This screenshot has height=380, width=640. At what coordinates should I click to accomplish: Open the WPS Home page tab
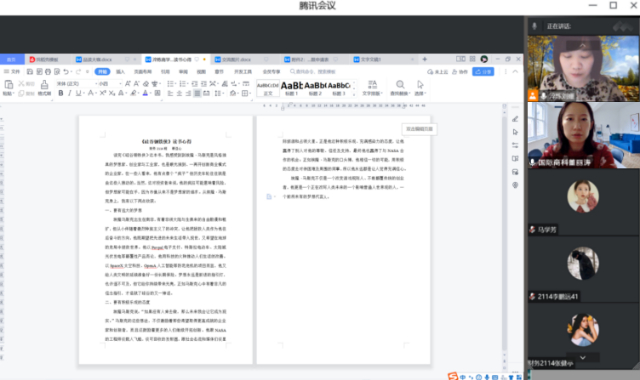[12, 60]
